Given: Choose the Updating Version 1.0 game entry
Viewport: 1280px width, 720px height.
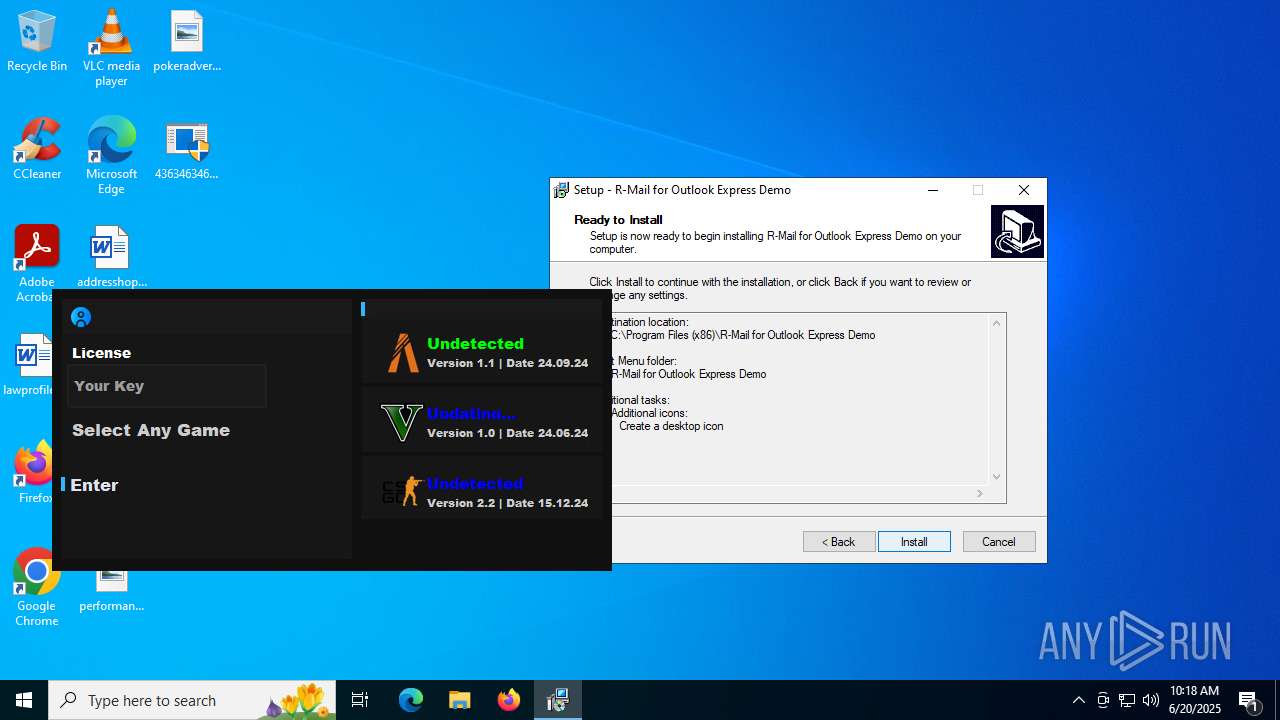Looking at the screenshot, I should click(483, 422).
